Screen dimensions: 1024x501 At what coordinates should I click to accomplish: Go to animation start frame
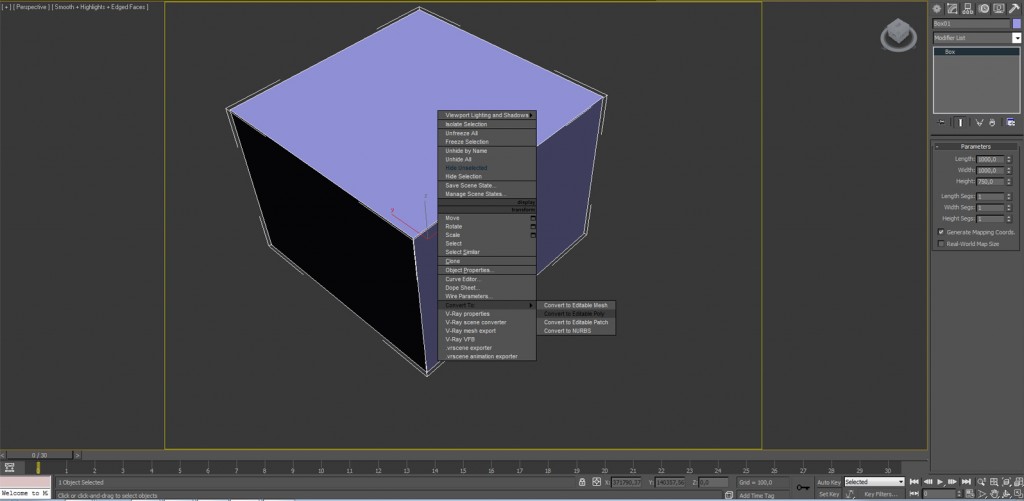click(x=914, y=482)
